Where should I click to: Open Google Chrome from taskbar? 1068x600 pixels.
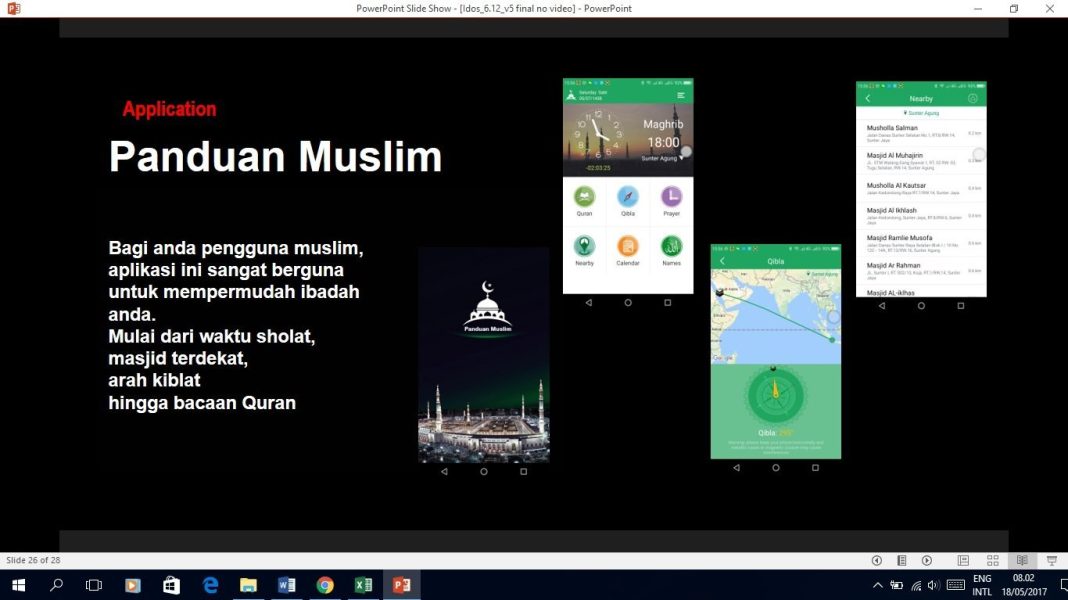(x=325, y=585)
